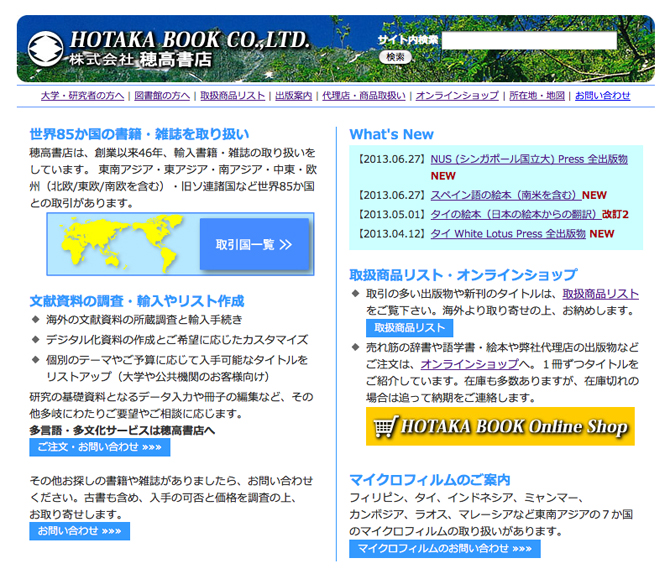Open the スペイン語の絵本 news link
This screenshot has height=574, width=670.
(505, 195)
